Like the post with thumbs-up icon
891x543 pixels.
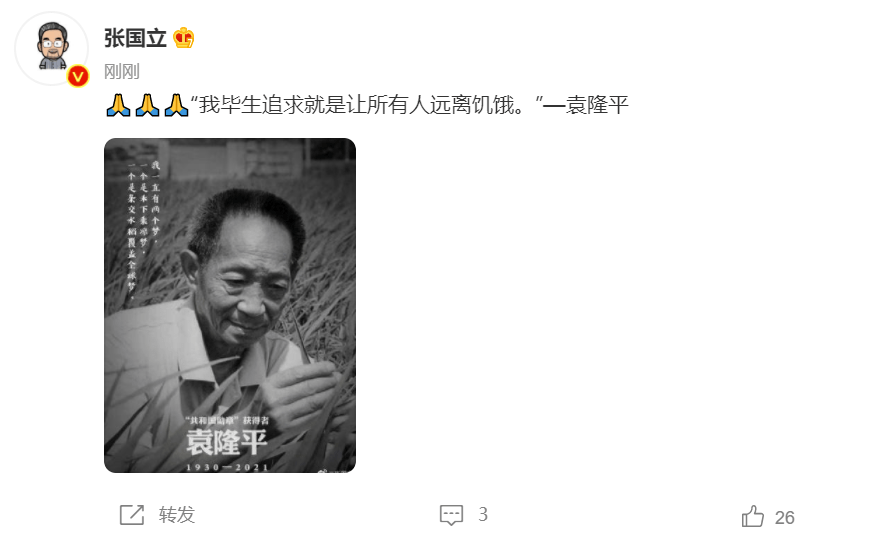[753, 517]
